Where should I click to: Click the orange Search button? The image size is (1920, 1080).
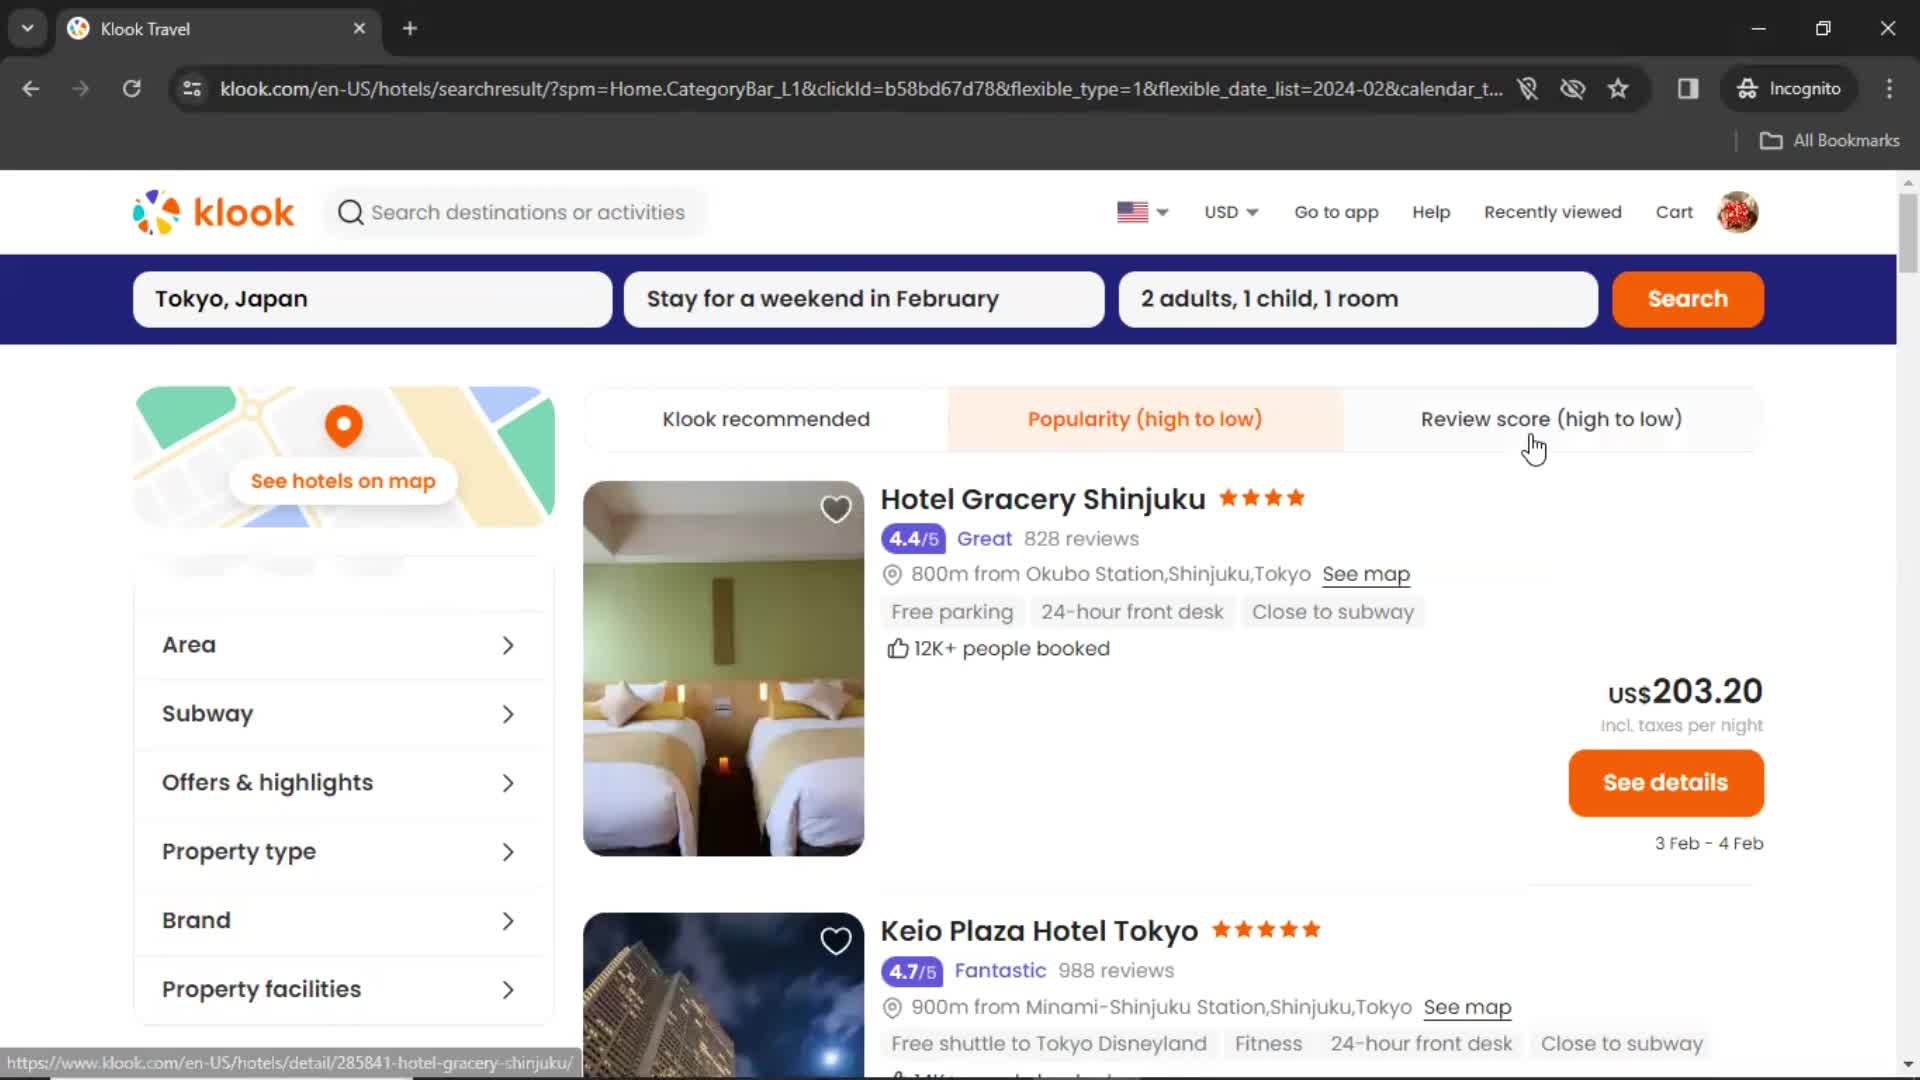[1687, 299]
